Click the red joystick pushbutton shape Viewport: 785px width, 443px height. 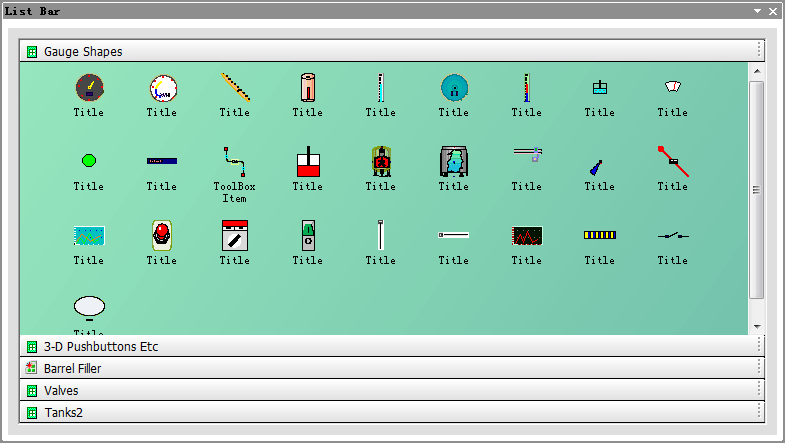point(161,235)
